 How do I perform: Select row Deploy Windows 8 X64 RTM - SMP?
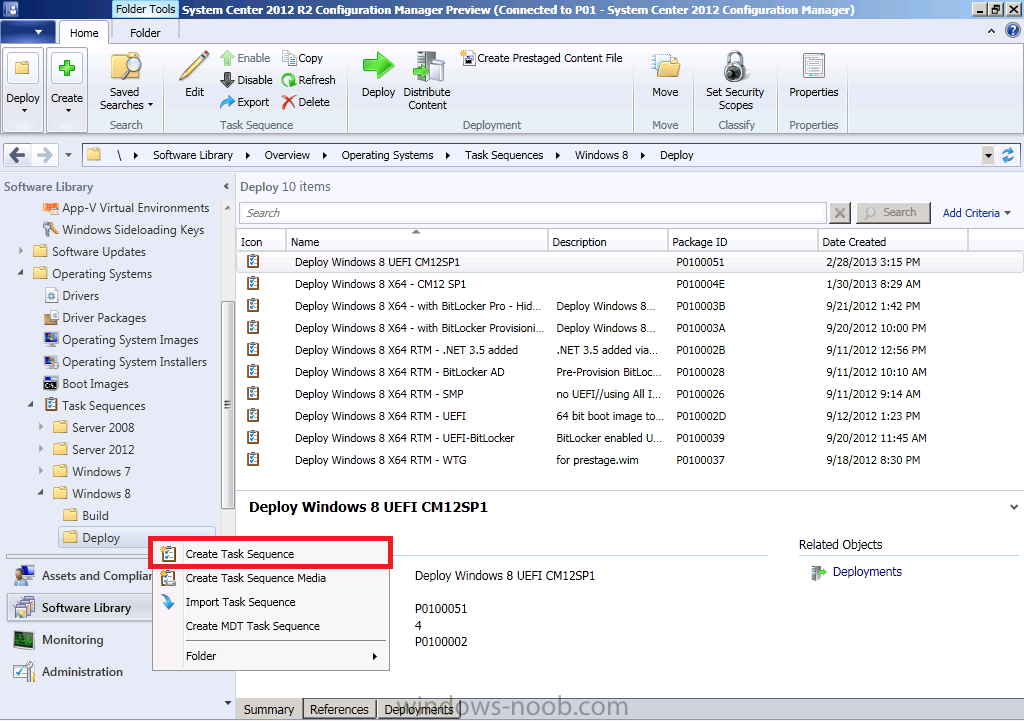pos(630,394)
